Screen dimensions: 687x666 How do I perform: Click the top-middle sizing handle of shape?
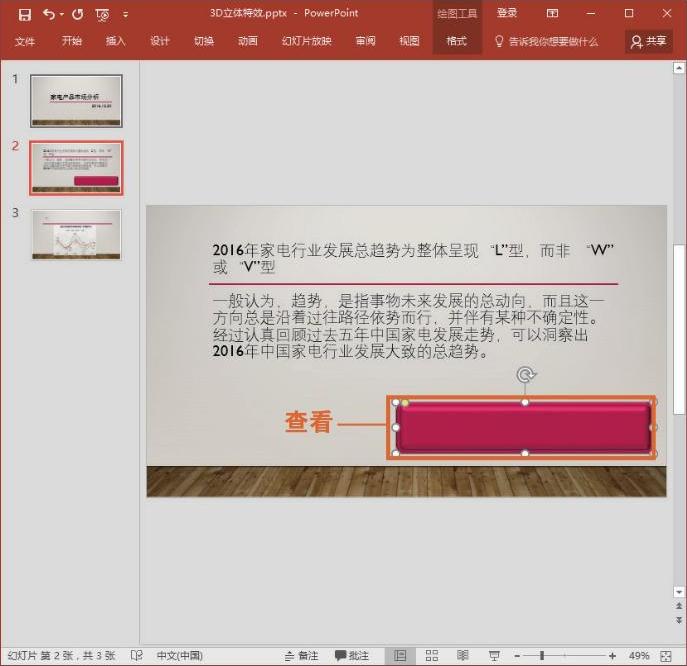pyautogui.click(x=525, y=402)
